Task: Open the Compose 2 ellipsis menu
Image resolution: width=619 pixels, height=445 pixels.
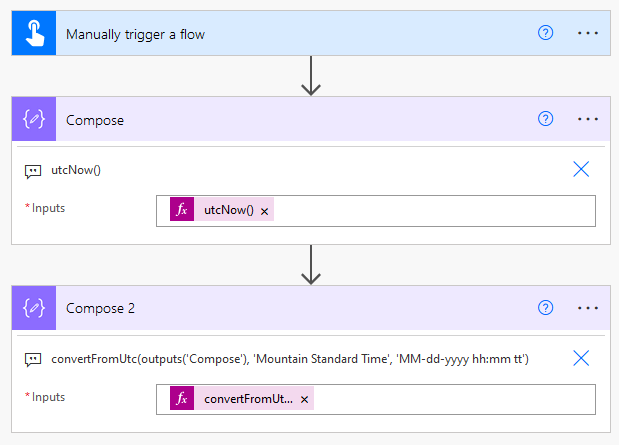Action: 587,308
